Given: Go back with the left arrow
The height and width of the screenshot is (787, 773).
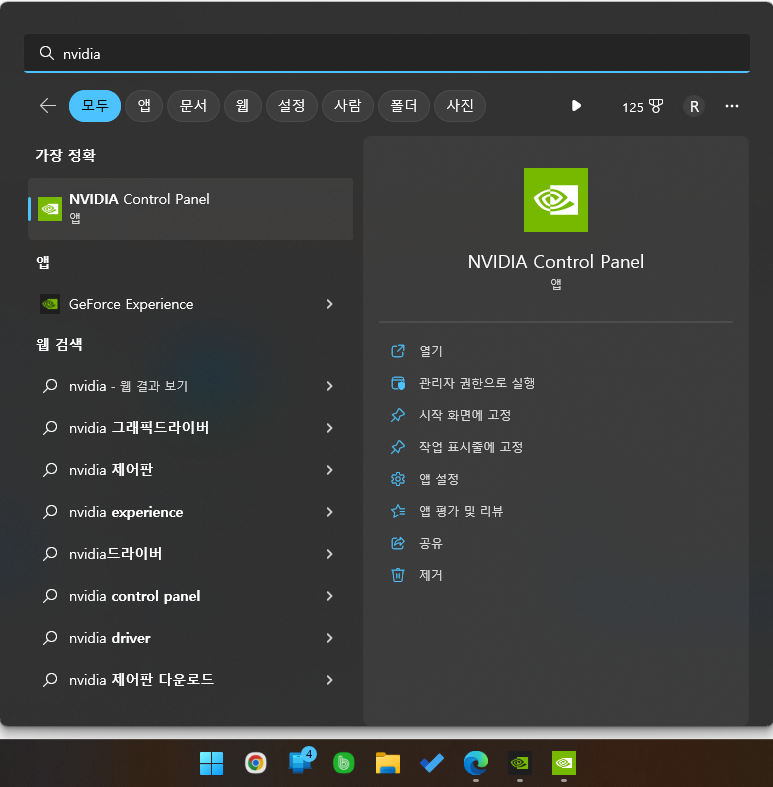Looking at the screenshot, I should click(48, 106).
